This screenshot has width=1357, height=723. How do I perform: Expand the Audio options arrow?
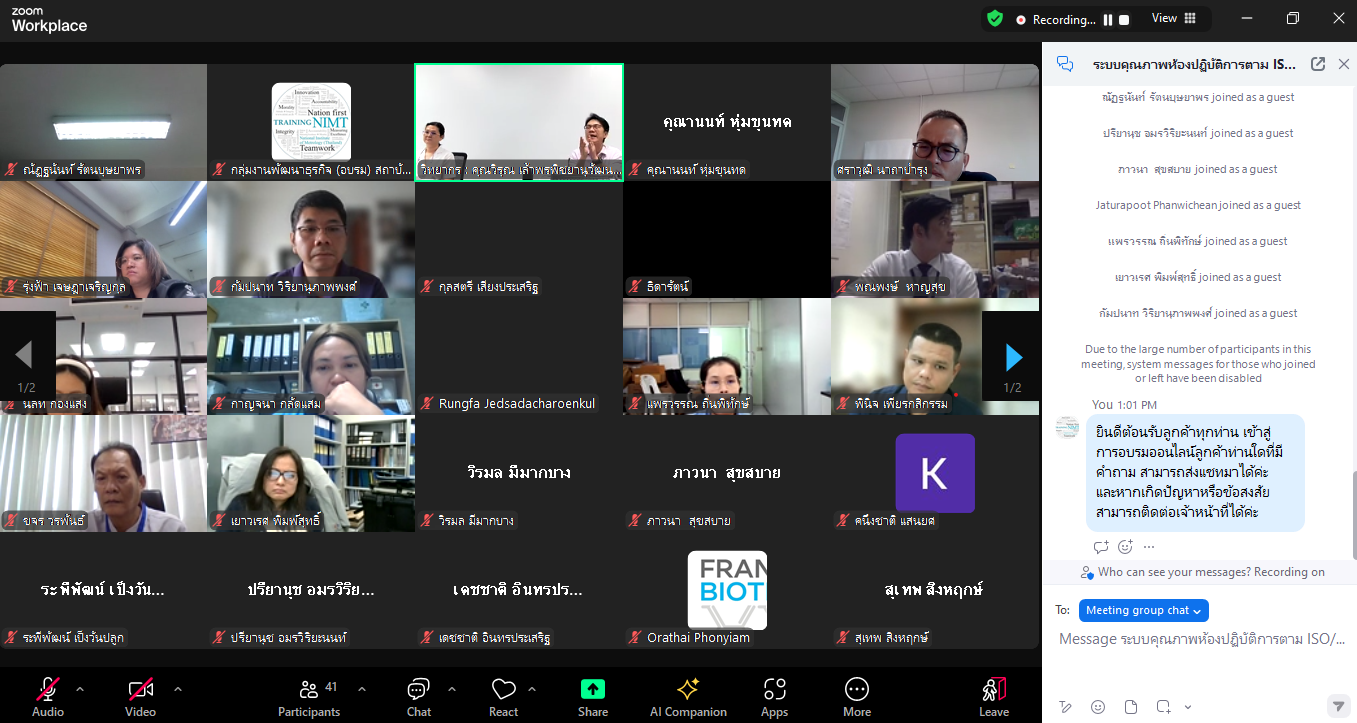(x=80, y=689)
